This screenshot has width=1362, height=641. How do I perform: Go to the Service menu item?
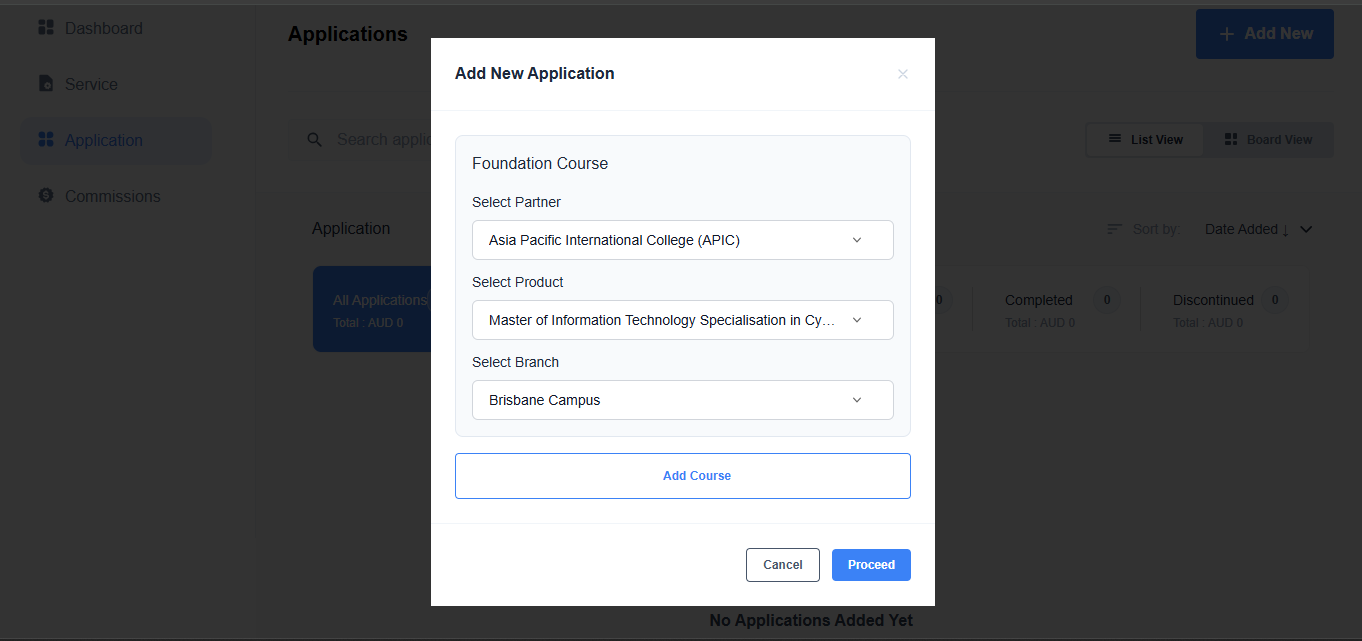click(x=91, y=84)
